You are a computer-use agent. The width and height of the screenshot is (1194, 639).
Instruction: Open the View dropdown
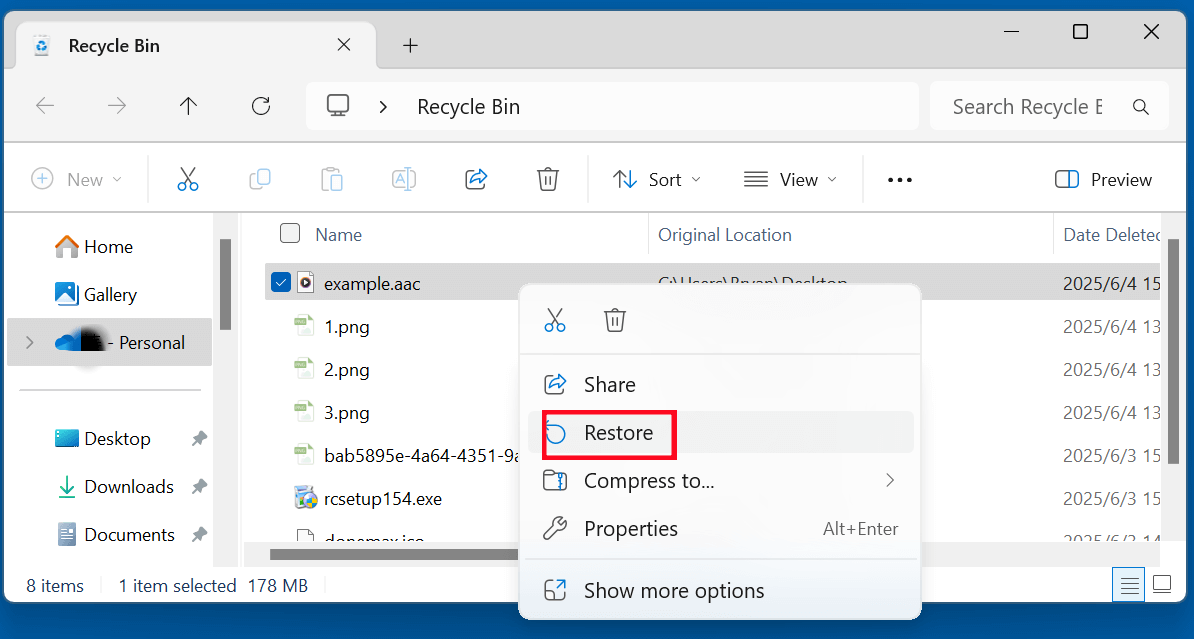[x=790, y=179]
